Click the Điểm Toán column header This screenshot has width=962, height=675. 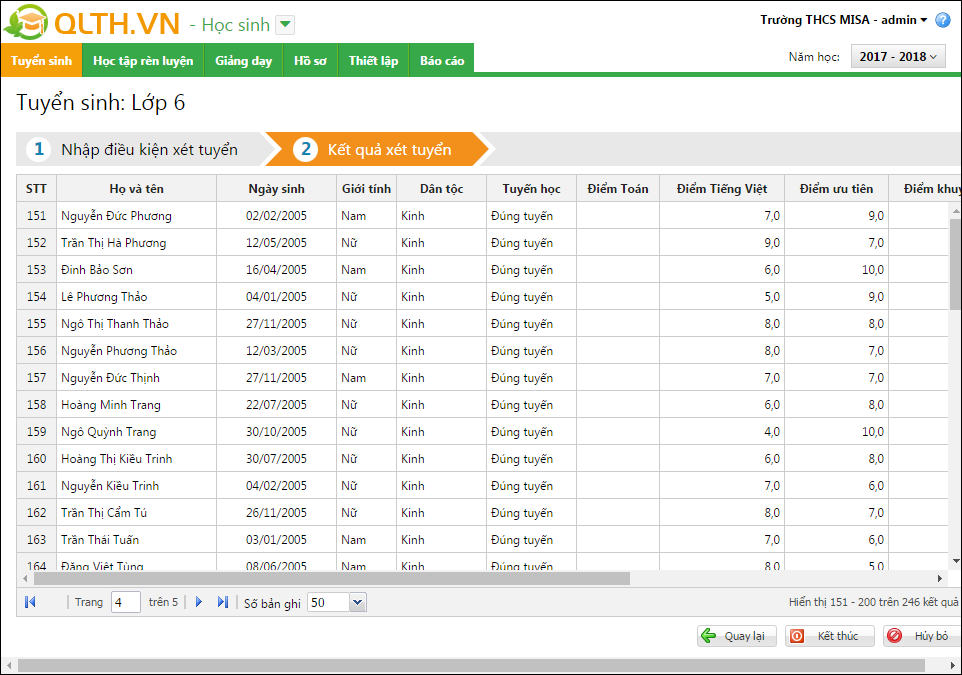618,188
